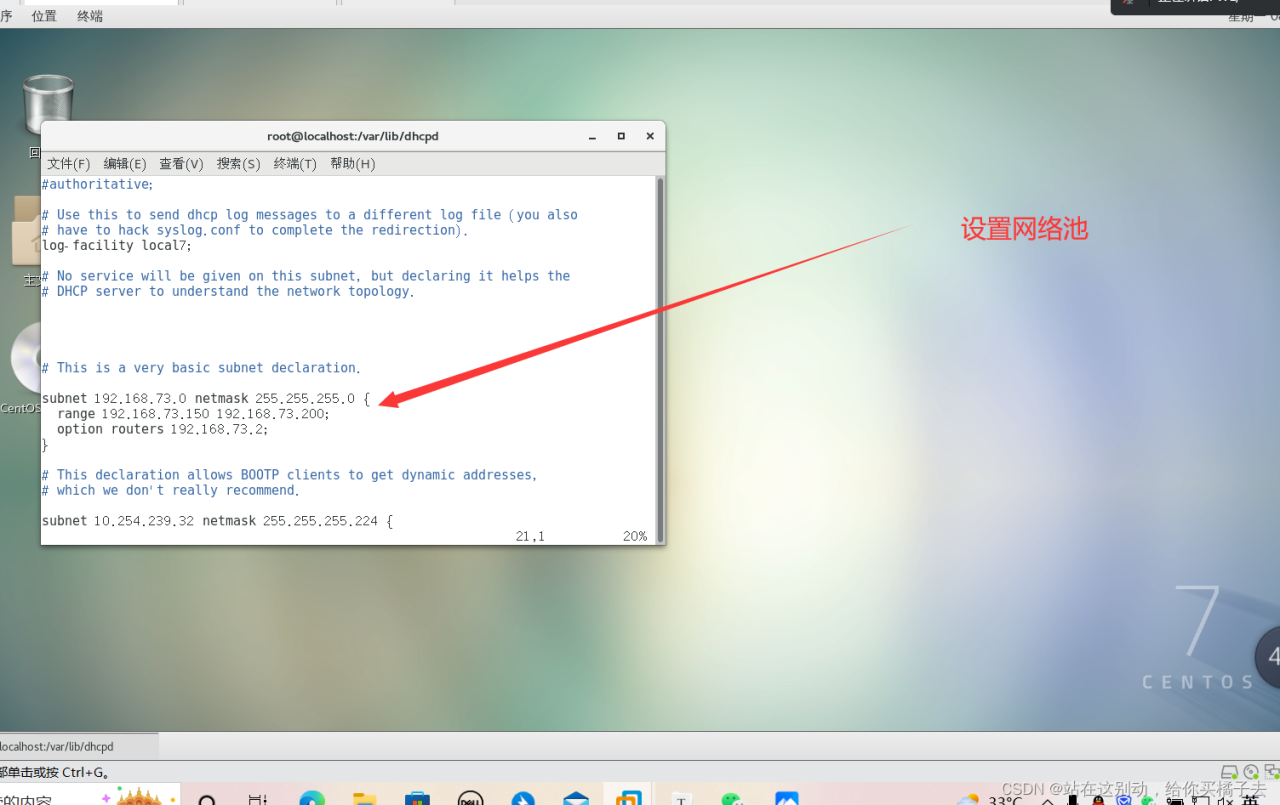
Task: Open the 文件(F) menu in the terminal
Action: pos(69,163)
